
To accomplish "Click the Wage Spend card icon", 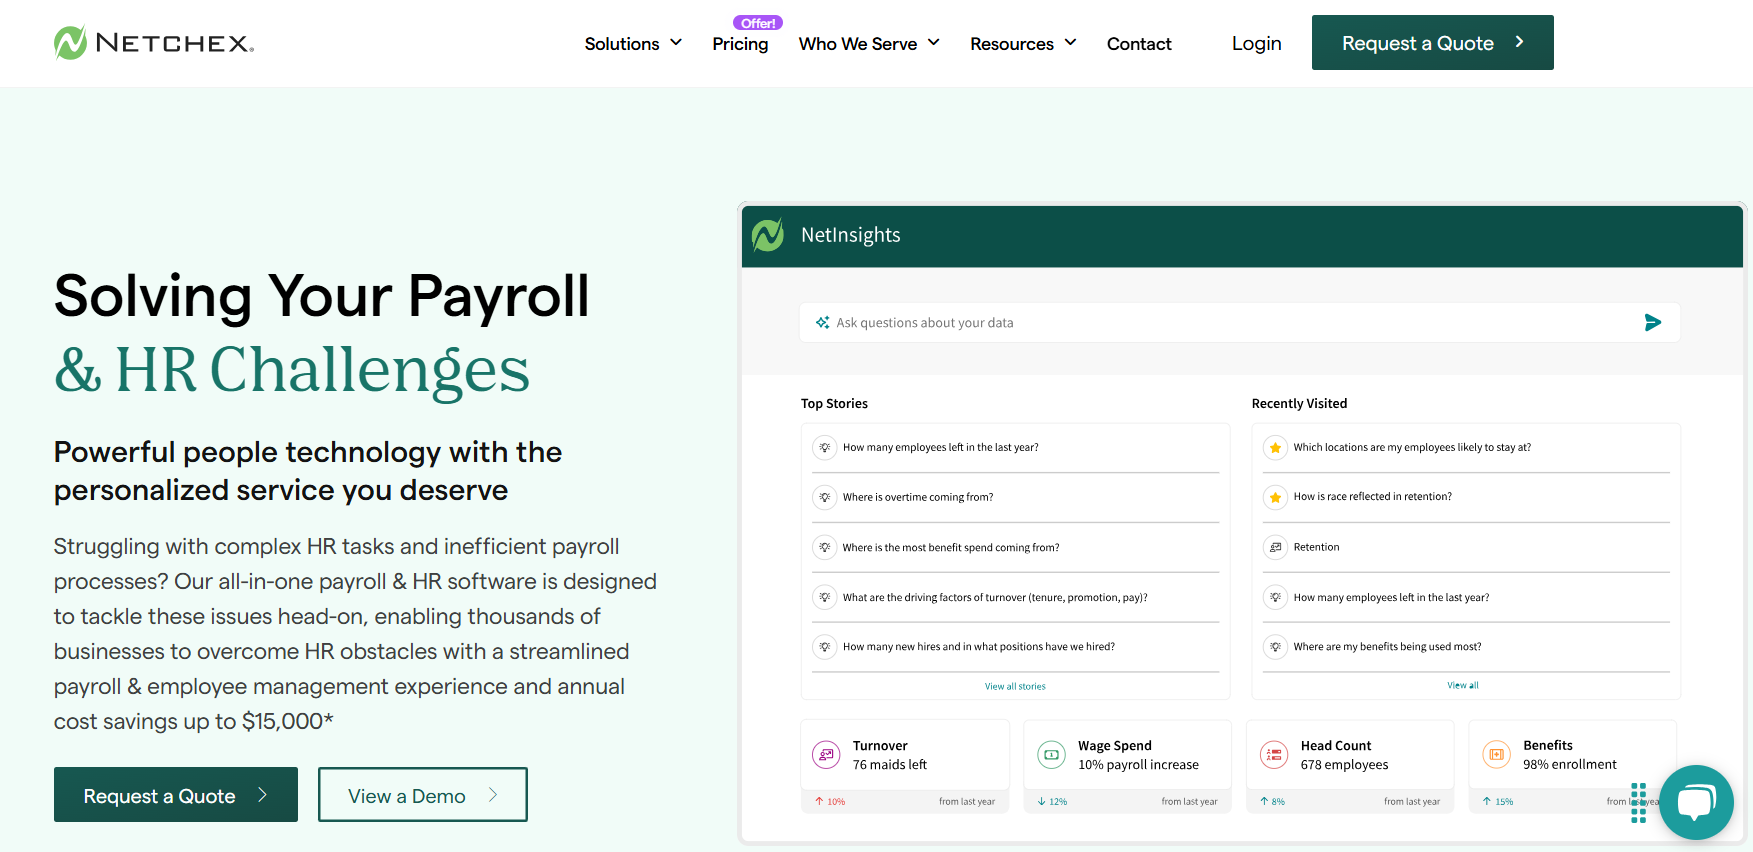I will (1051, 755).
